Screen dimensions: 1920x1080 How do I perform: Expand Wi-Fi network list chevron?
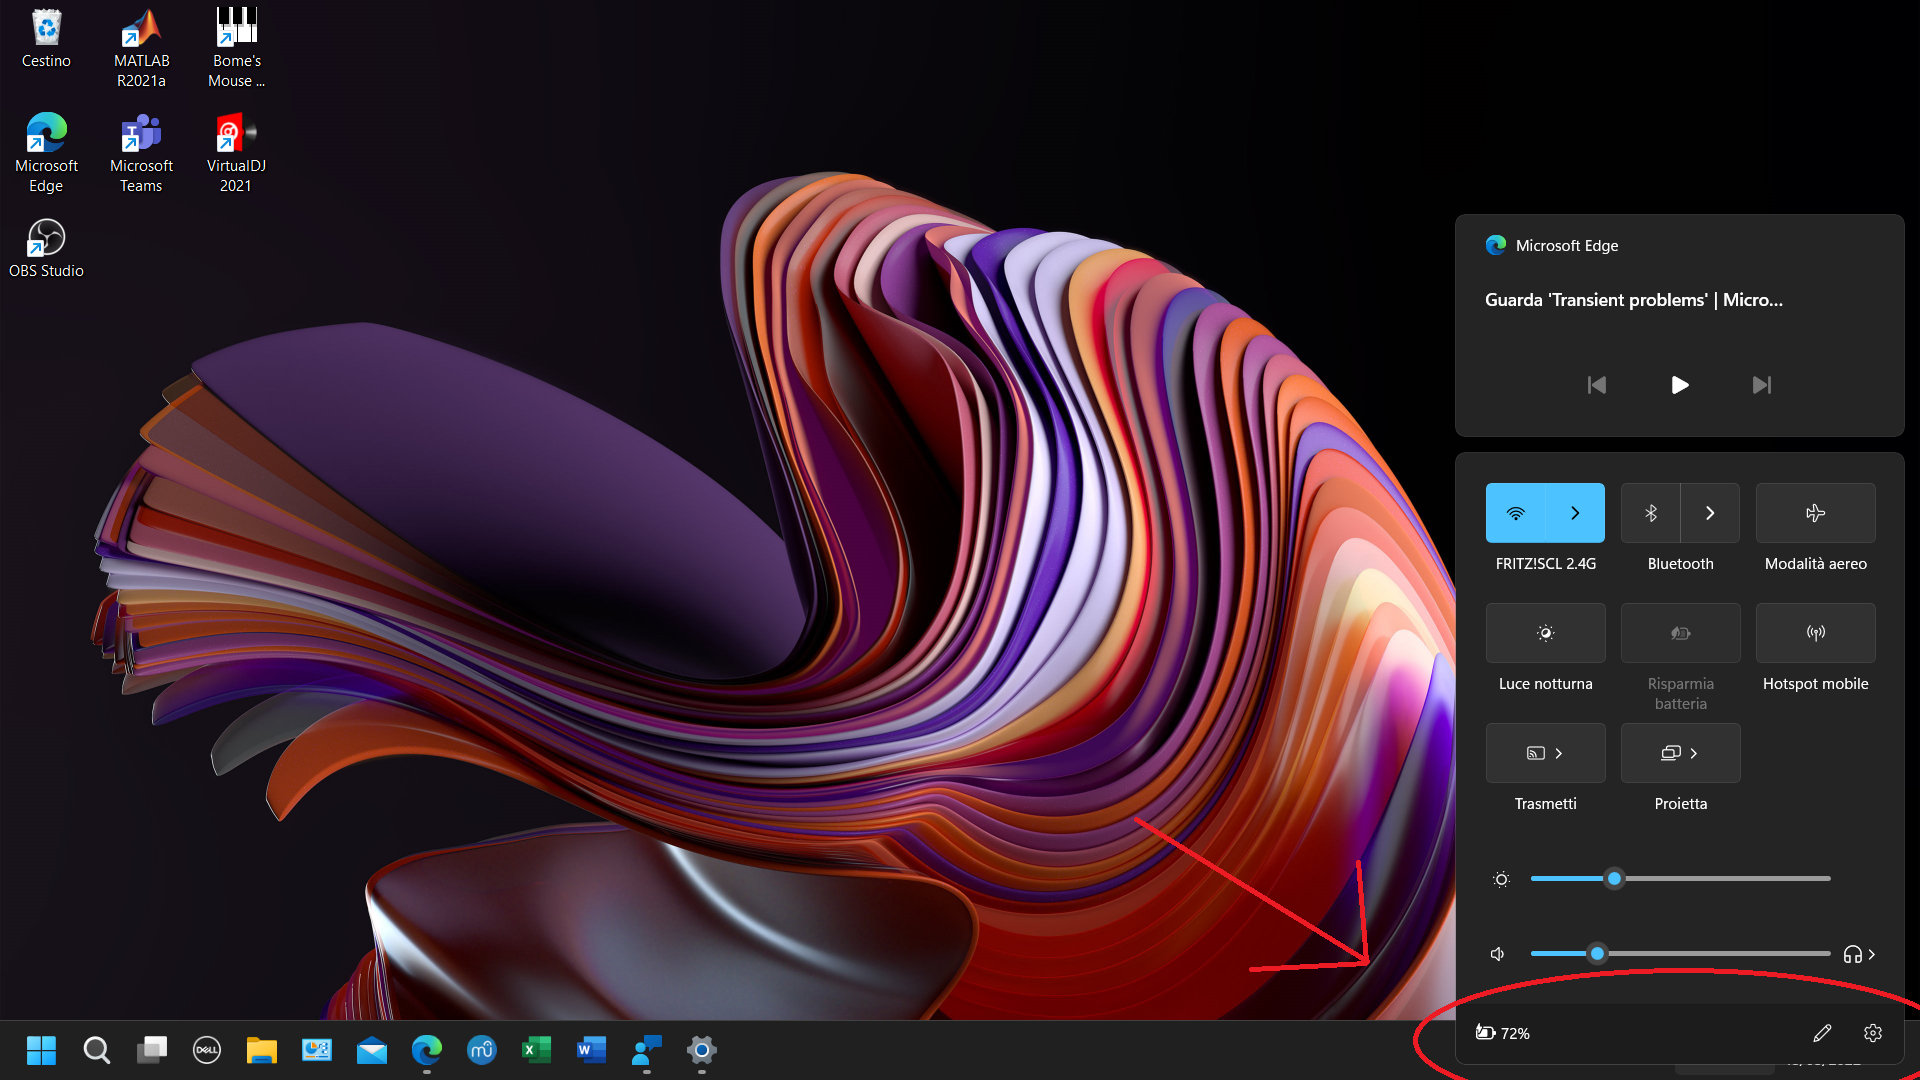1576,513
